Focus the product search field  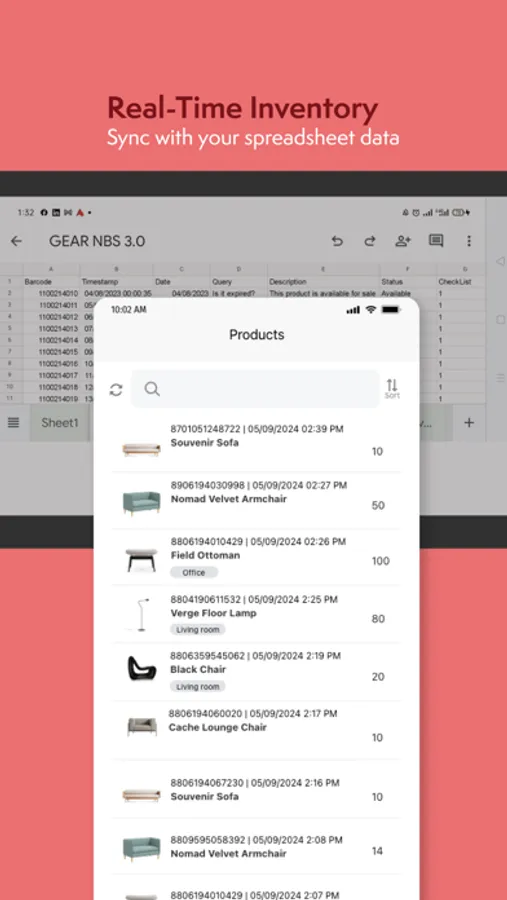click(x=256, y=389)
